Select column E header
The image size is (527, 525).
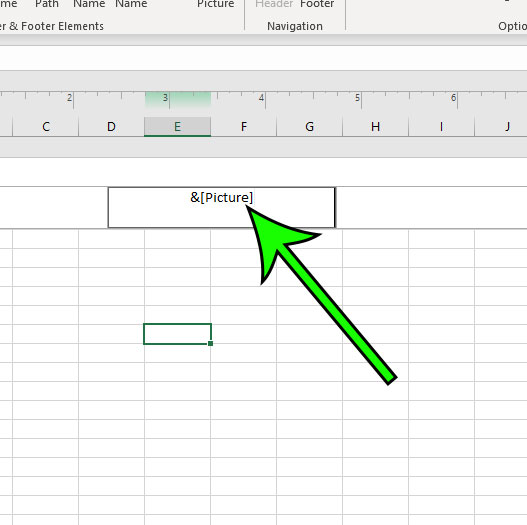pos(177,127)
